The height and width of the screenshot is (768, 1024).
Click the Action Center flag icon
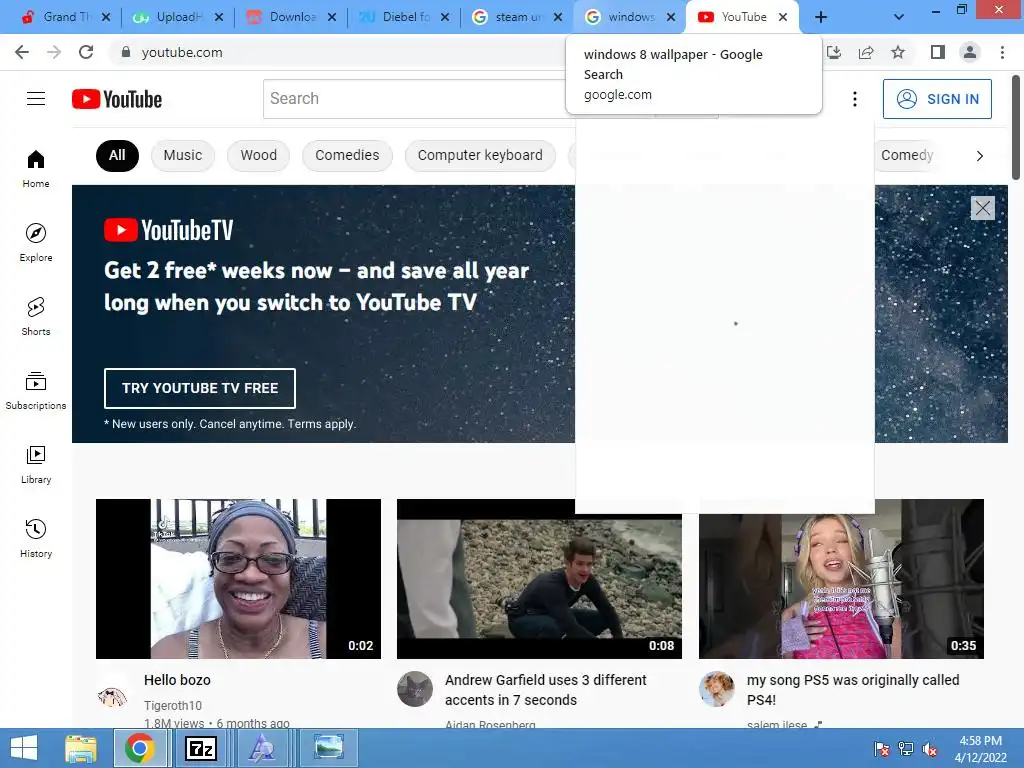[x=881, y=748]
